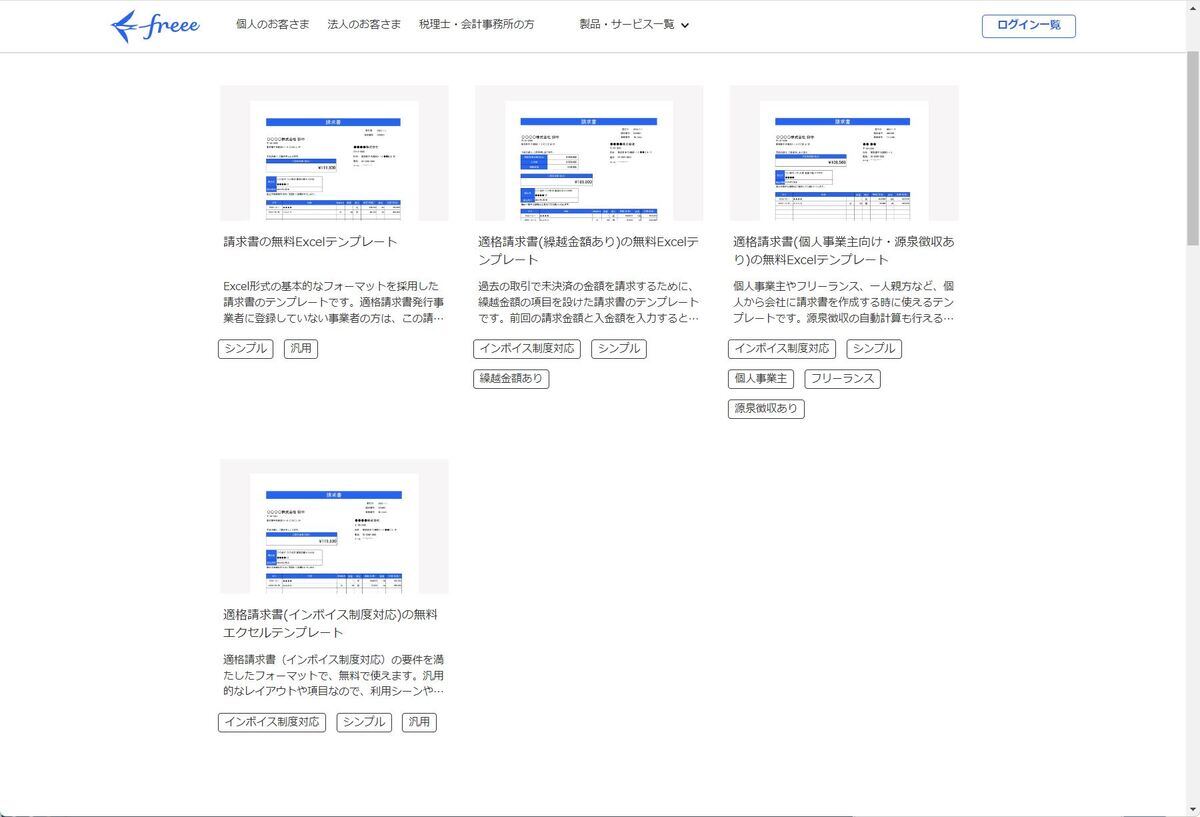Select the 汎用 tag under the first template
The image size is (1200, 817).
(x=301, y=349)
